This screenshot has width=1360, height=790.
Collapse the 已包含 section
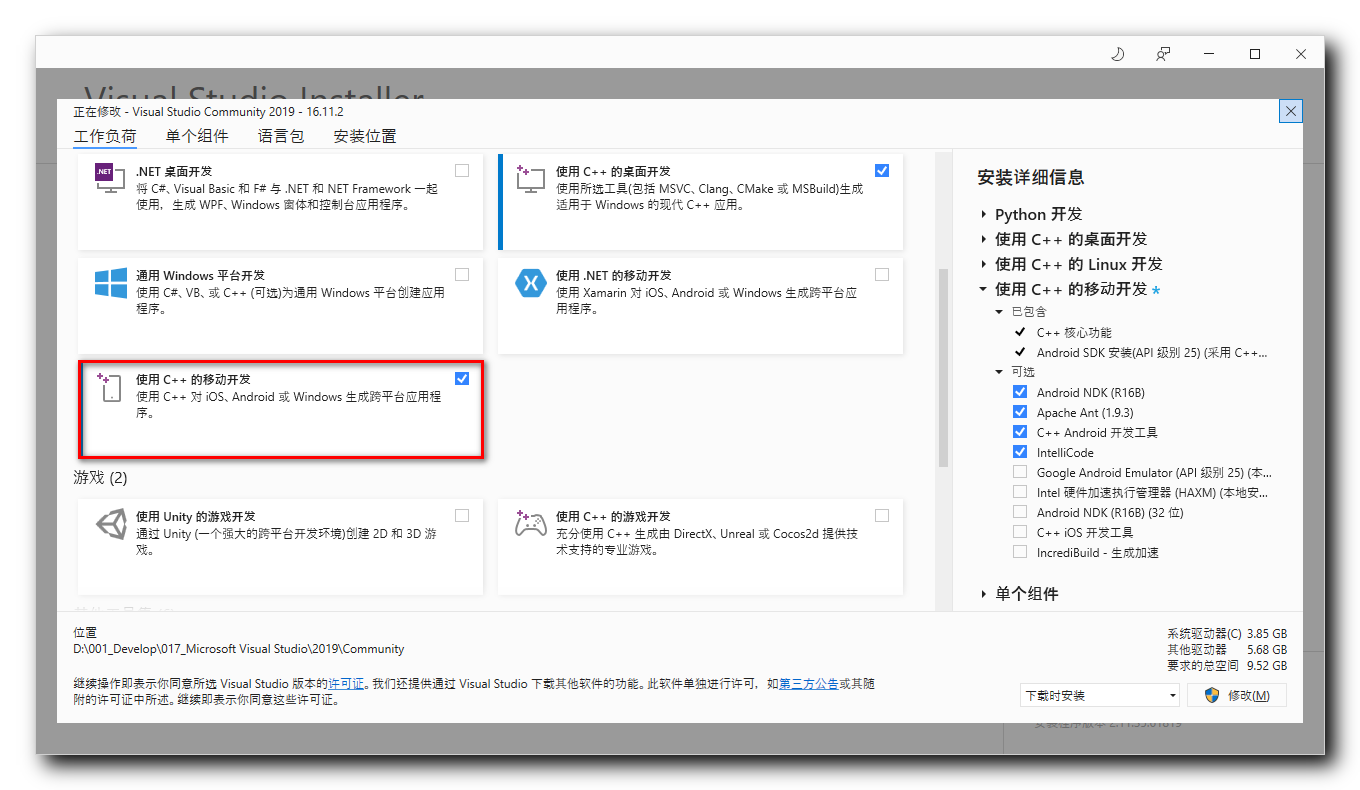(999, 312)
